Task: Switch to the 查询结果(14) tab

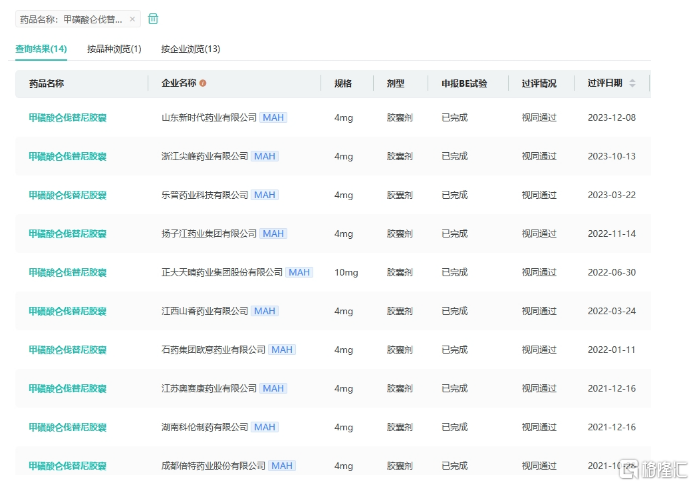Action: tap(41, 49)
